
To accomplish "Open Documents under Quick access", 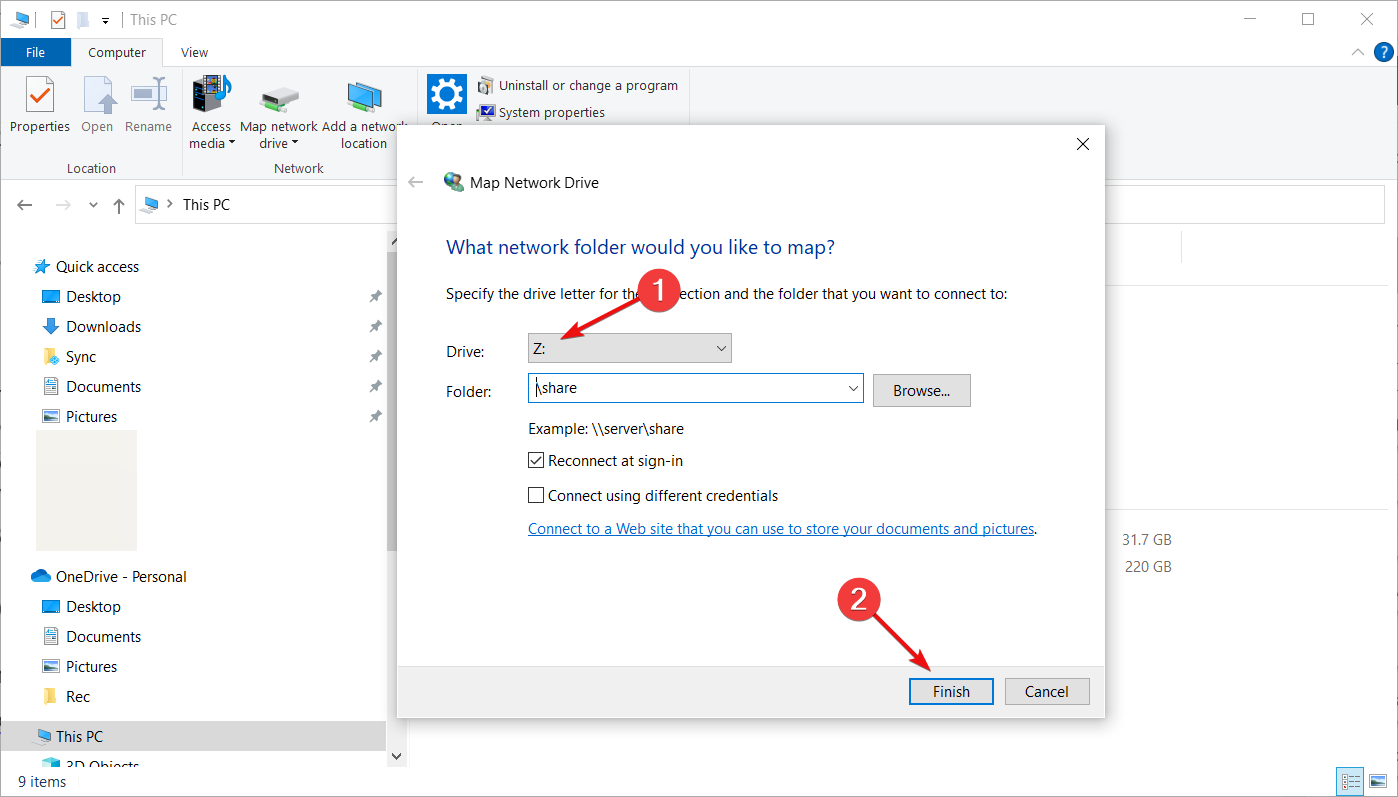I will coord(103,387).
